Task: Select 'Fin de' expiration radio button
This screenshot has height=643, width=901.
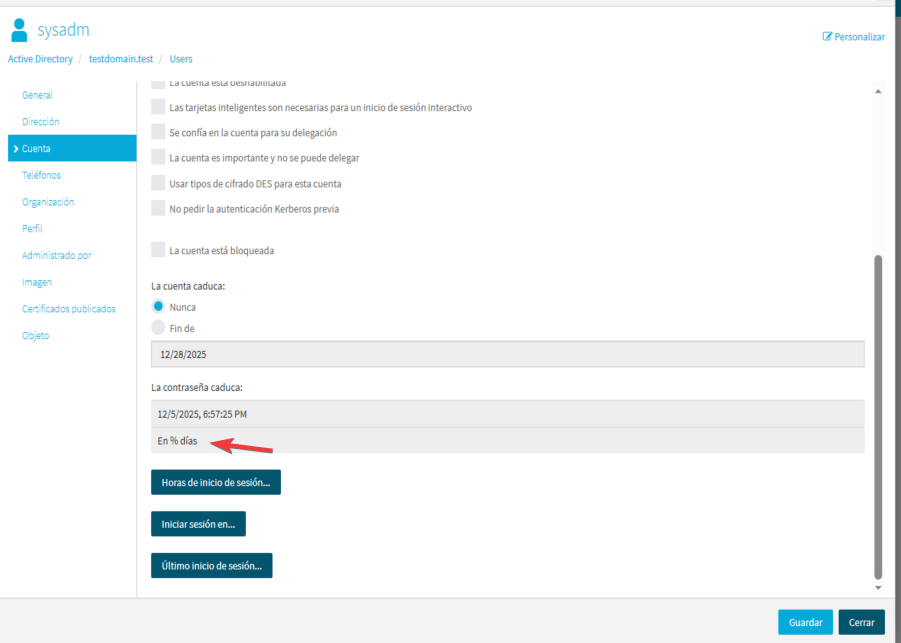Action: point(157,327)
